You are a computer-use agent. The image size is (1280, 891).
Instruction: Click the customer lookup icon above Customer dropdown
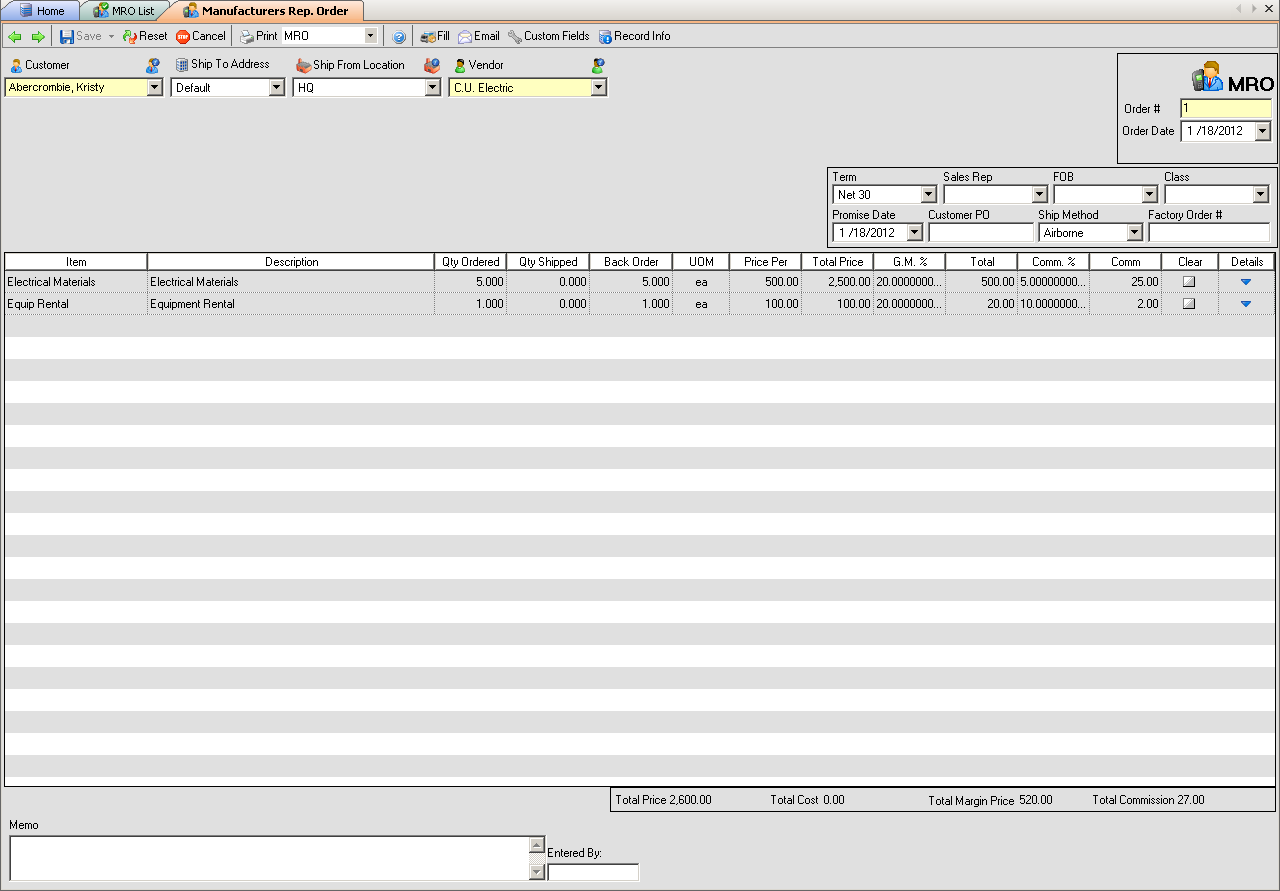click(x=153, y=66)
